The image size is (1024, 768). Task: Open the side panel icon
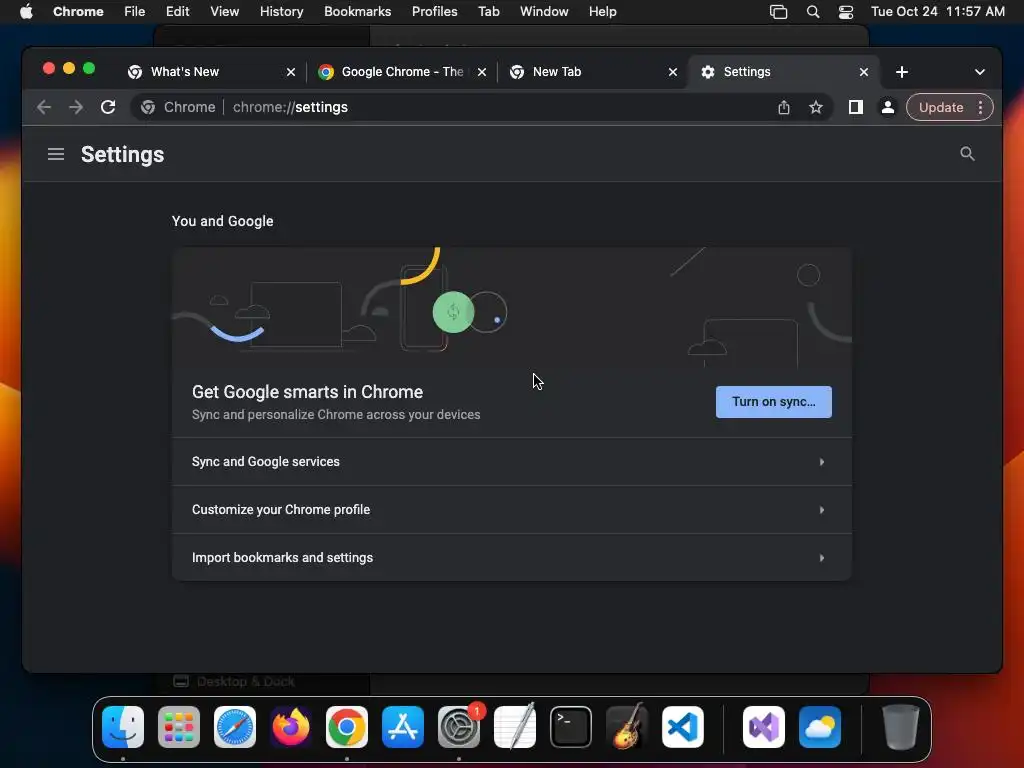(856, 107)
